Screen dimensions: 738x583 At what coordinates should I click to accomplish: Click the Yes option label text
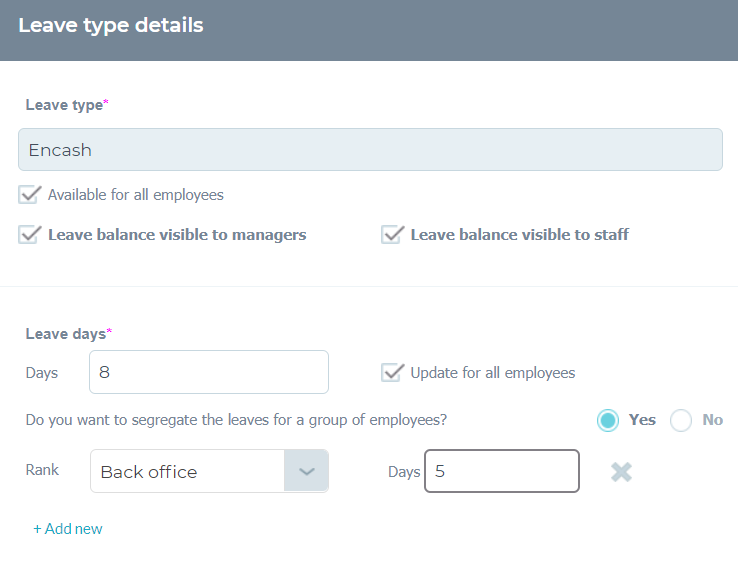pyautogui.click(x=642, y=420)
